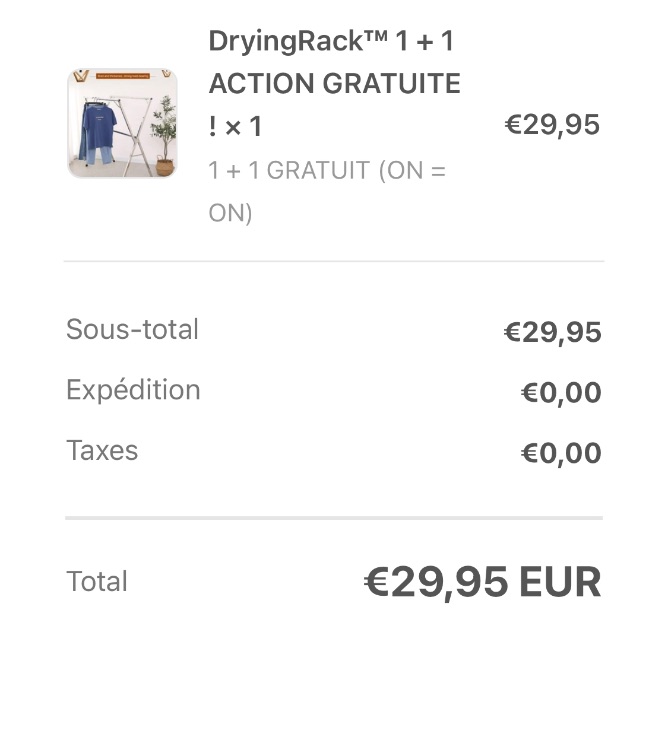Click the potted plant in product image
This screenshot has width=668, height=756.
[164, 136]
